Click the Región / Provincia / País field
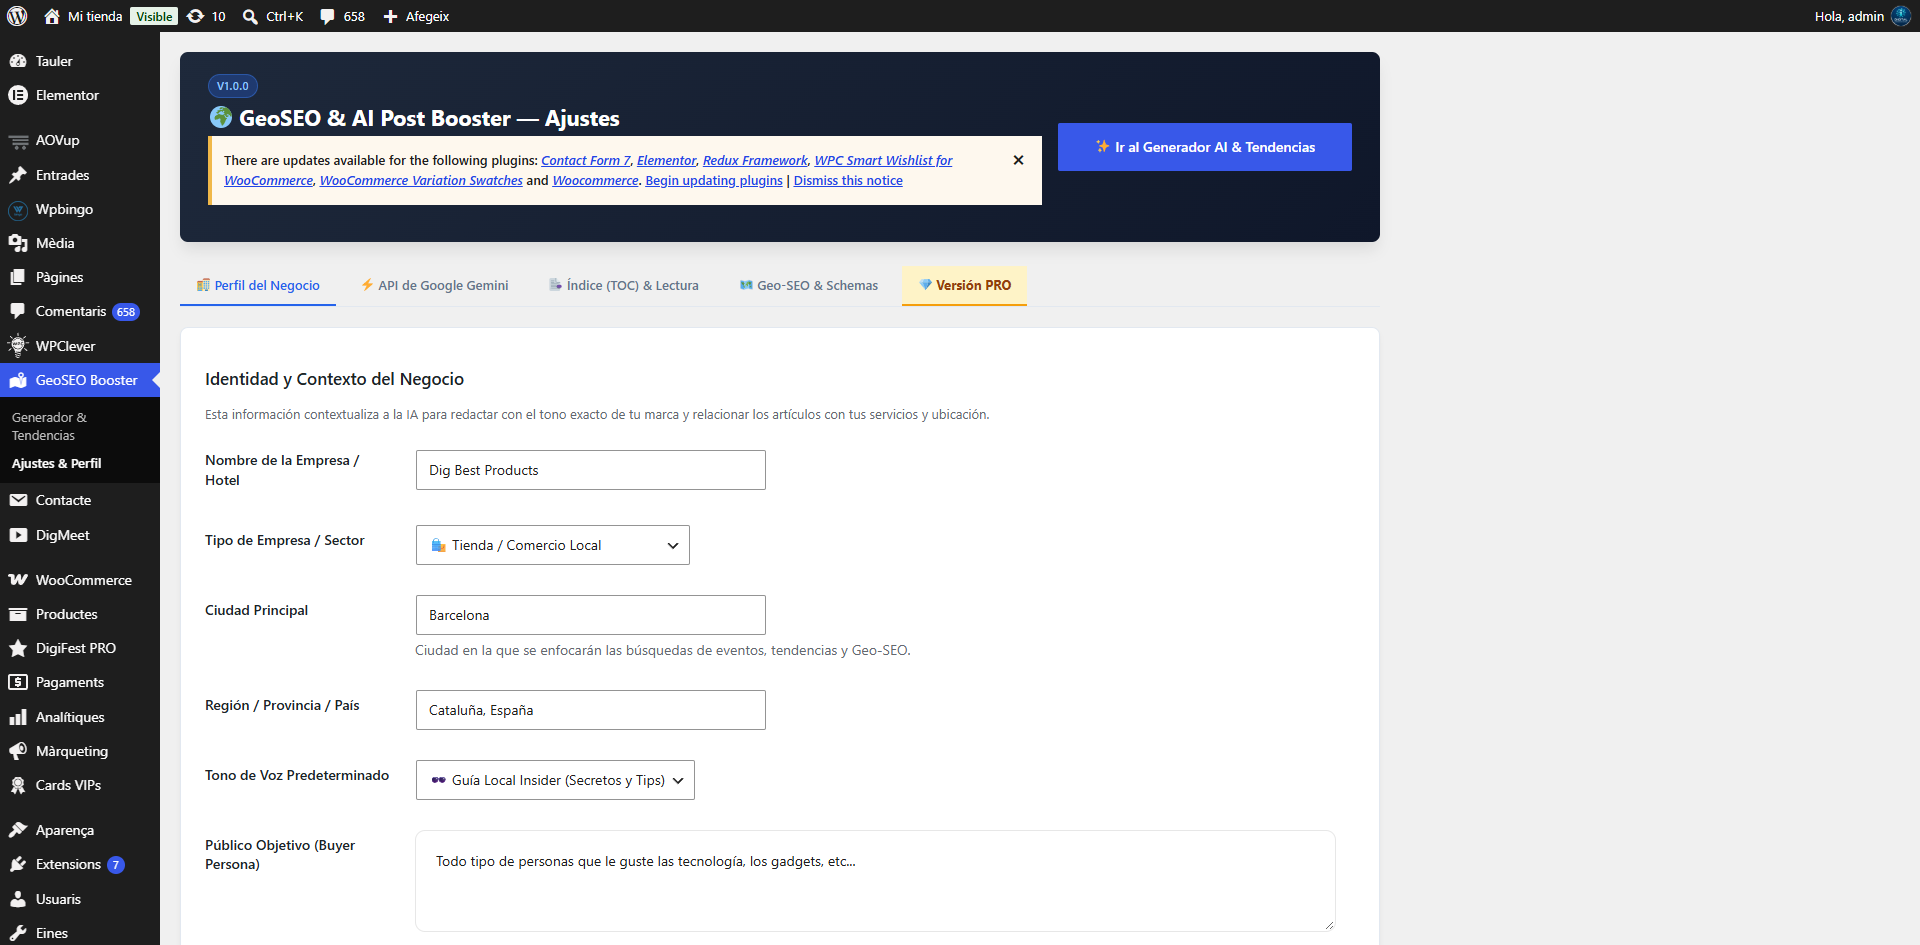 (591, 710)
